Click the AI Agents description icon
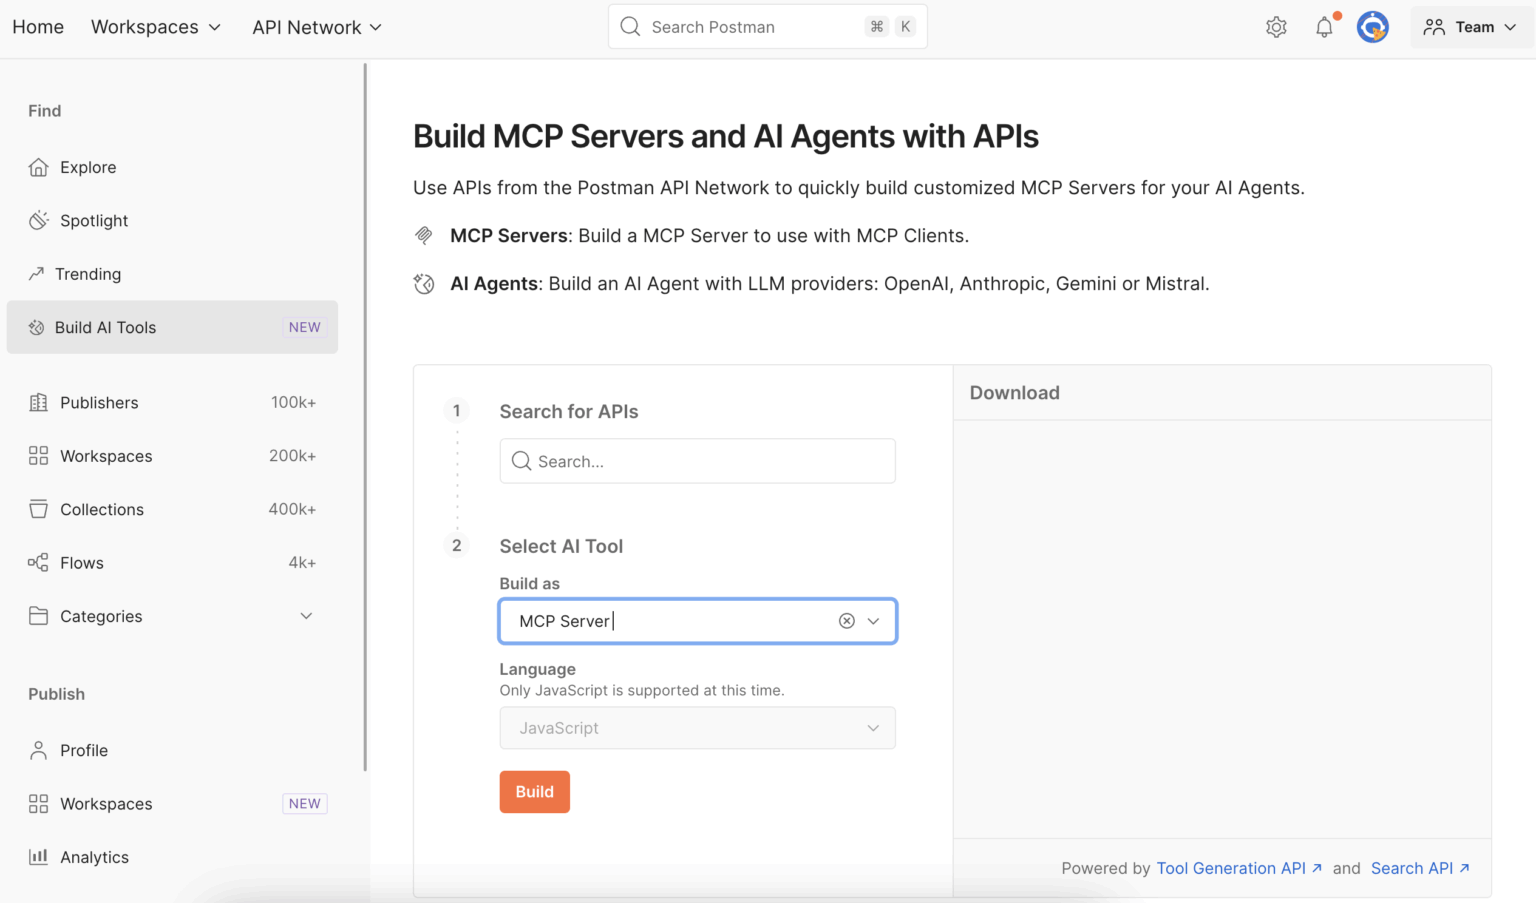The height and width of the screenshot is (903, 1536). point(424,284)
